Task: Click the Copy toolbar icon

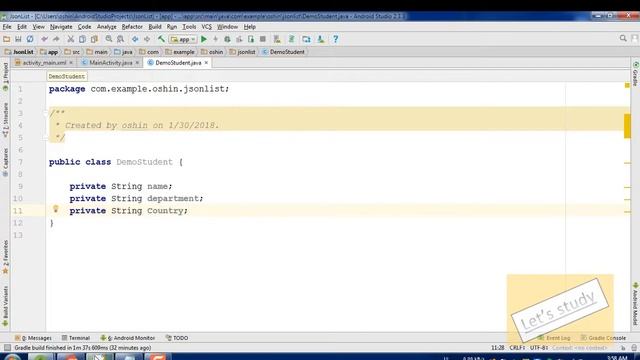Action: (82, 39)
